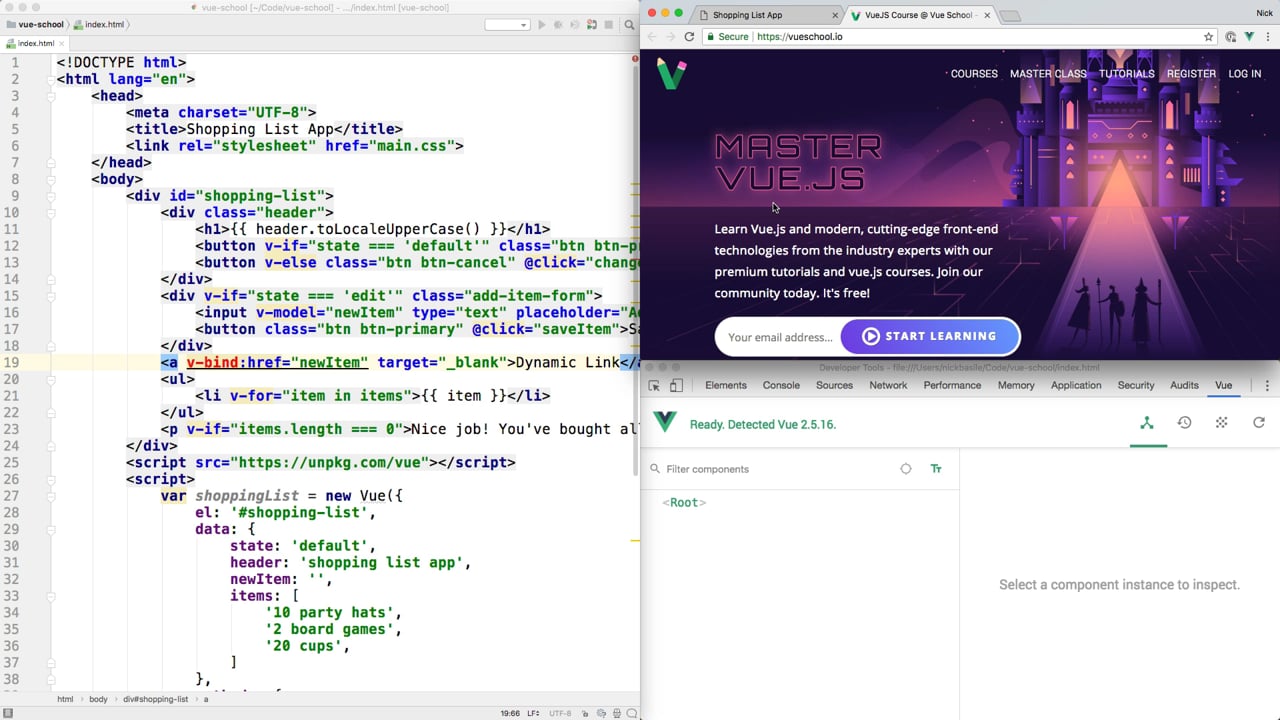Open the Vue devtools Components view icon
This screenshot has height=720, width=1280.
click(1147, 424)
